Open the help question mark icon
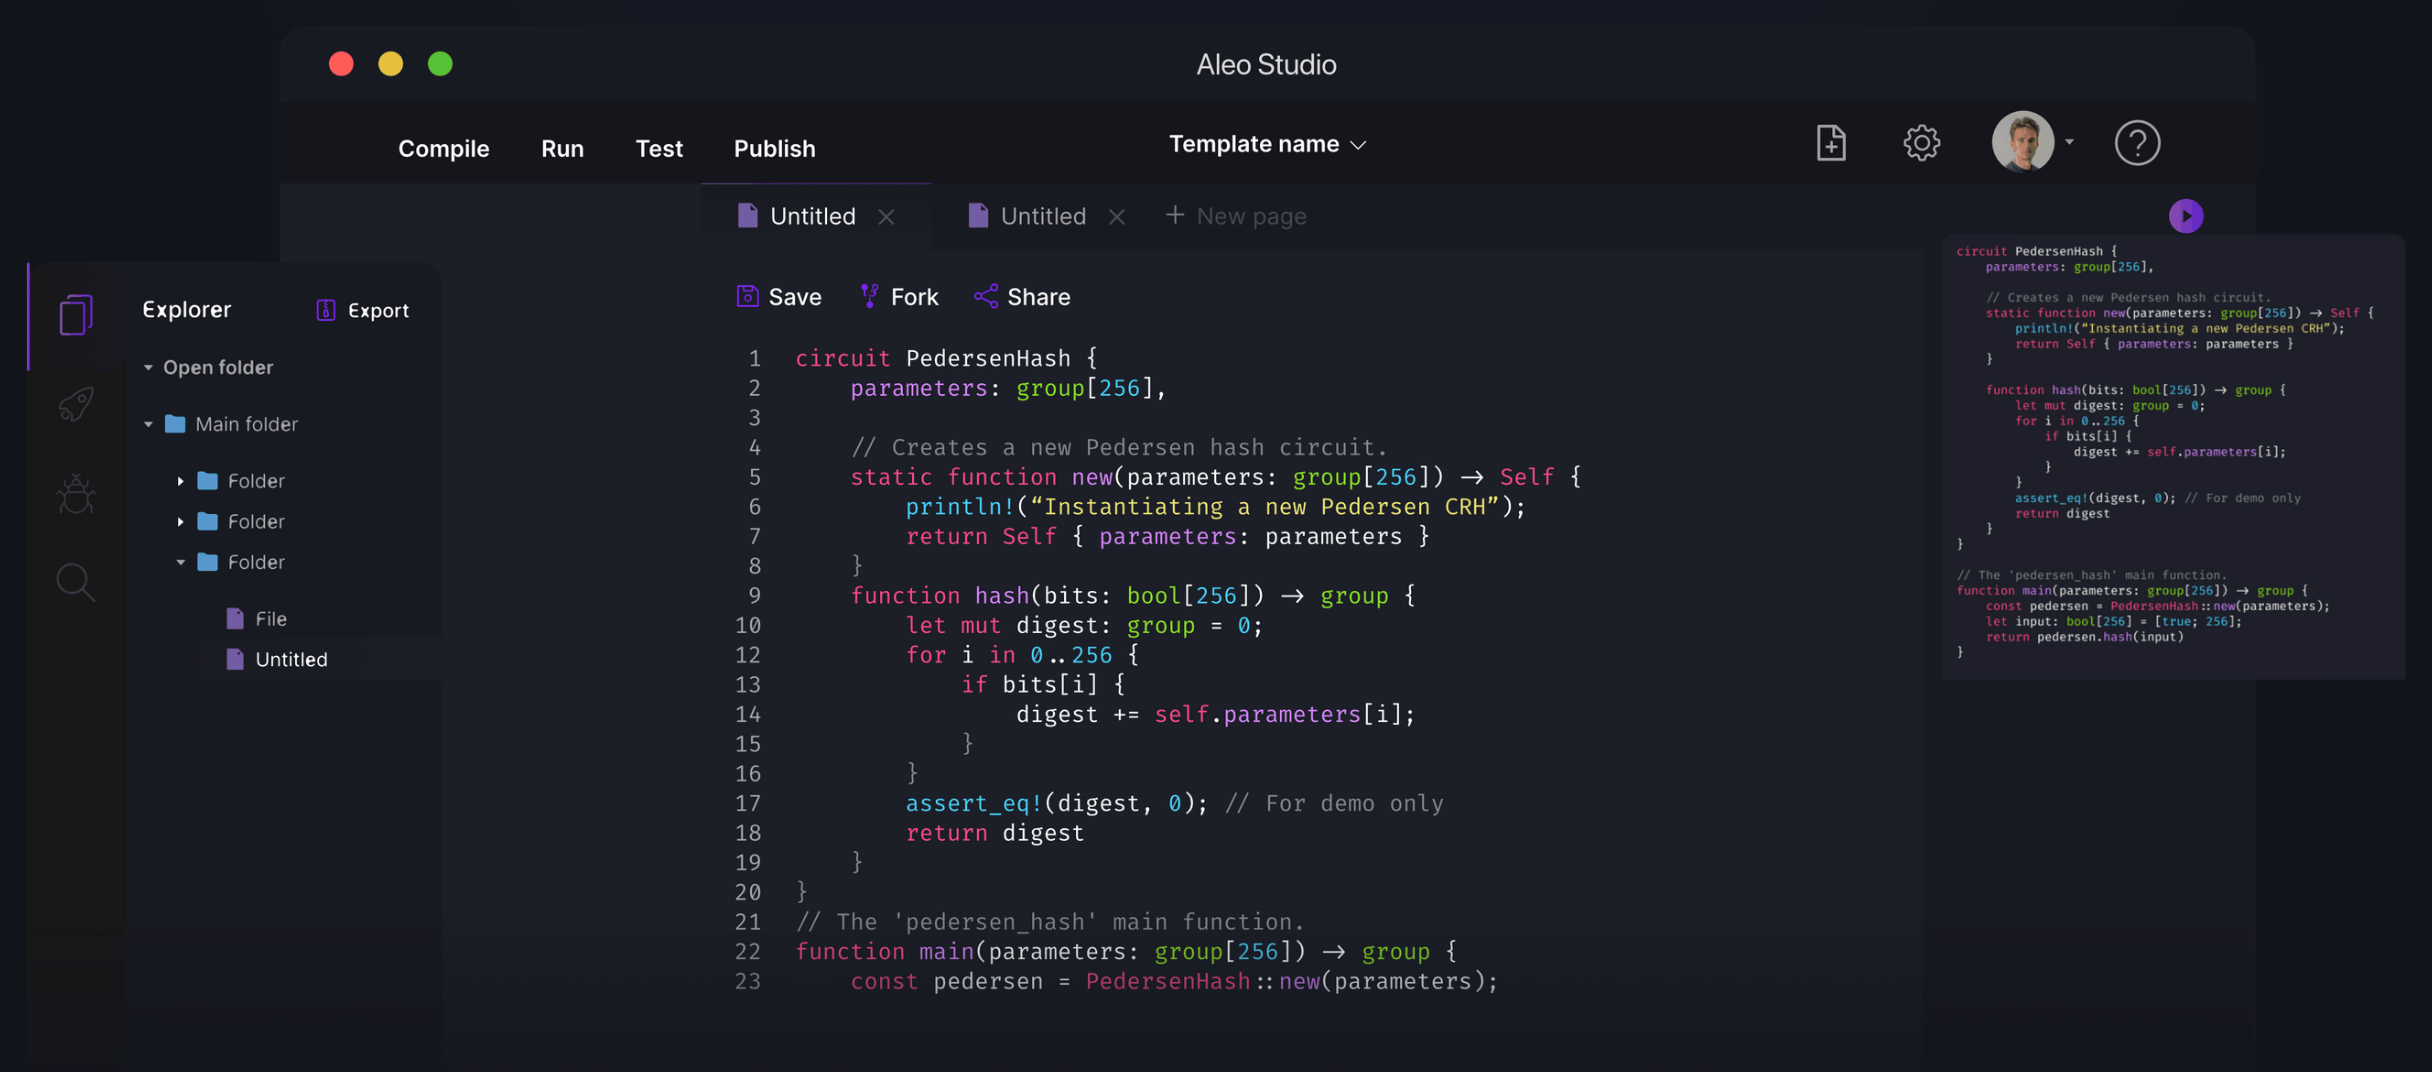The height and width of the screenshot is (1072, 2432). (x=2137, y=143)
